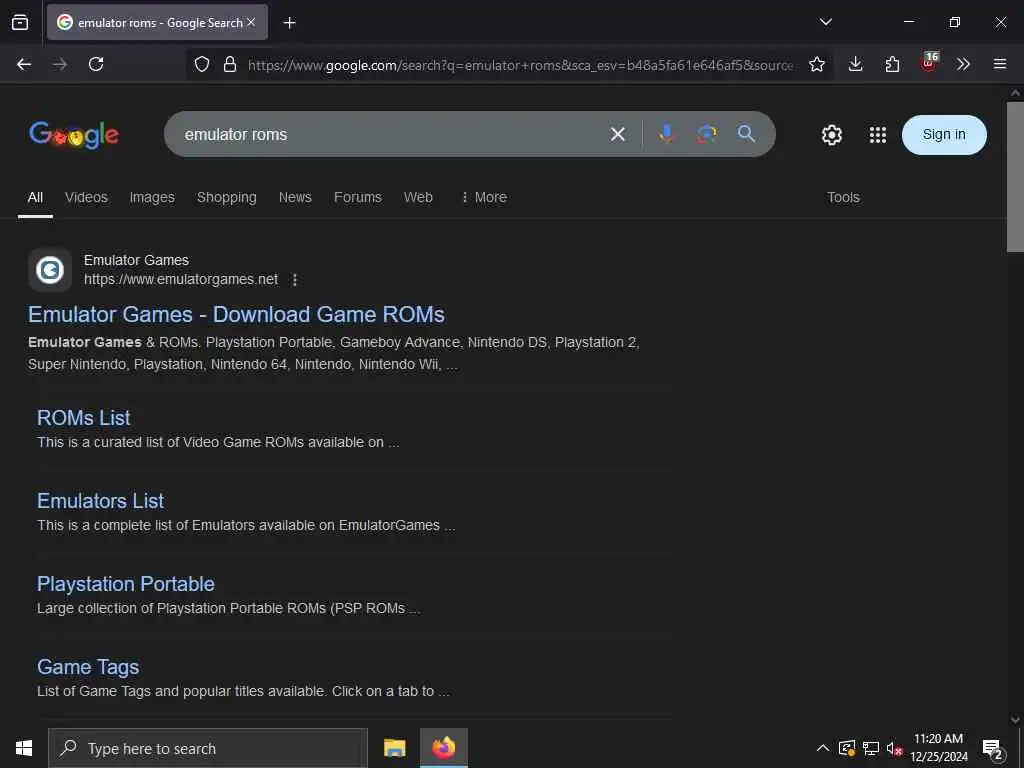Open the Emulators List sitelink
The height and width of the screenshot is (768, 1024).
click(x=101, y=501)
